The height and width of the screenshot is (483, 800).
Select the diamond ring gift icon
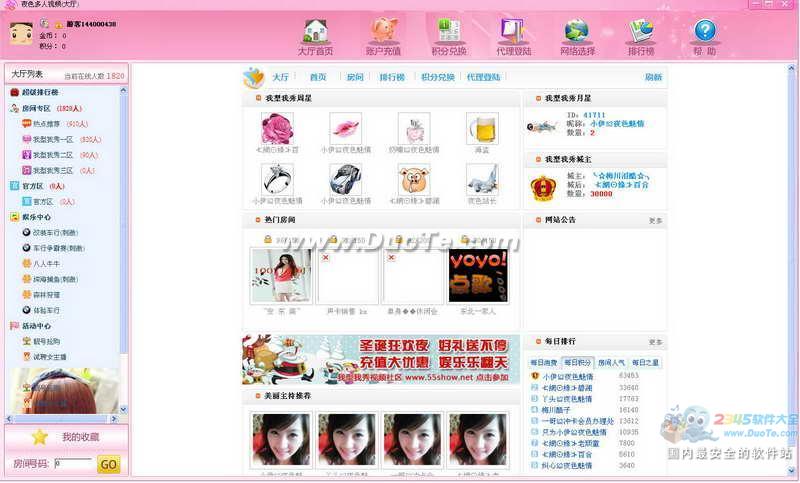pyautogui.click(x=277, y=180)
